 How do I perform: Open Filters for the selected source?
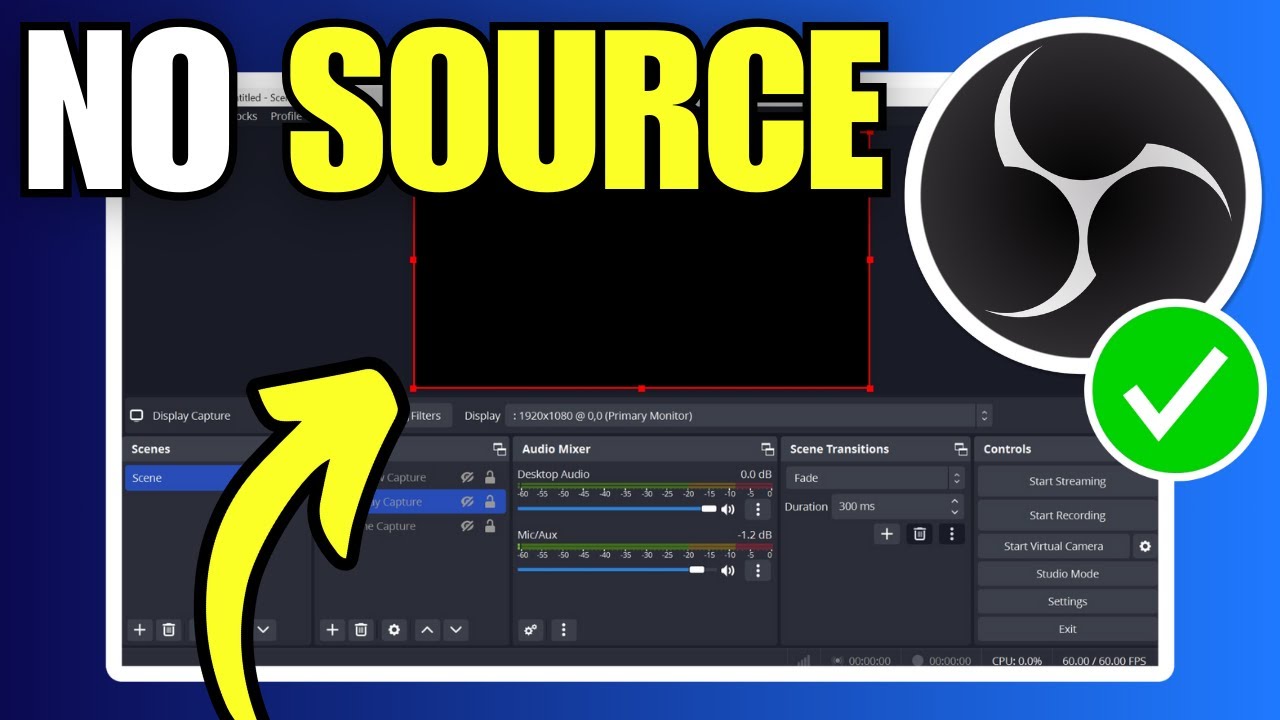tap(425, 416)
